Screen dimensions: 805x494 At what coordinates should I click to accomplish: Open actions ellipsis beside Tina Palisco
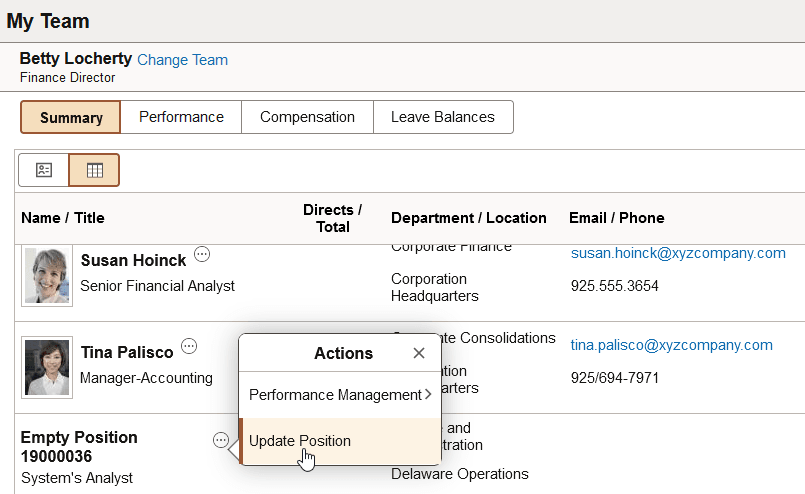(x=189, y=346)
